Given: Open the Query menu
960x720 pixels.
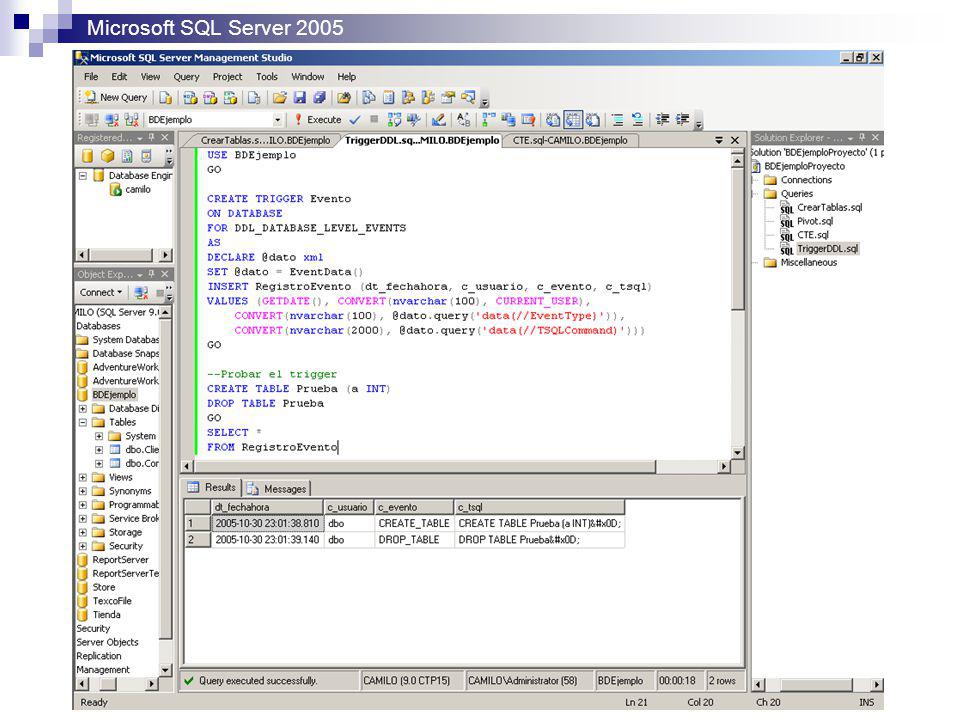Looking at the screenshot, I should pyautogui.click(x=186, y=77).
